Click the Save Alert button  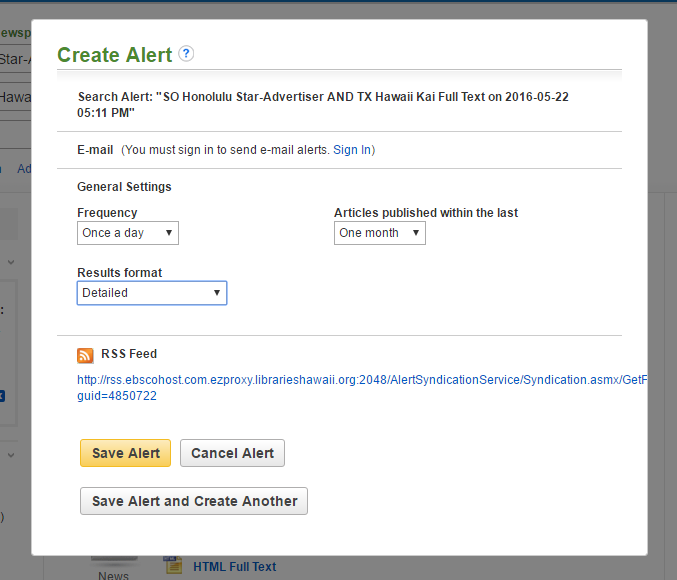126,453
